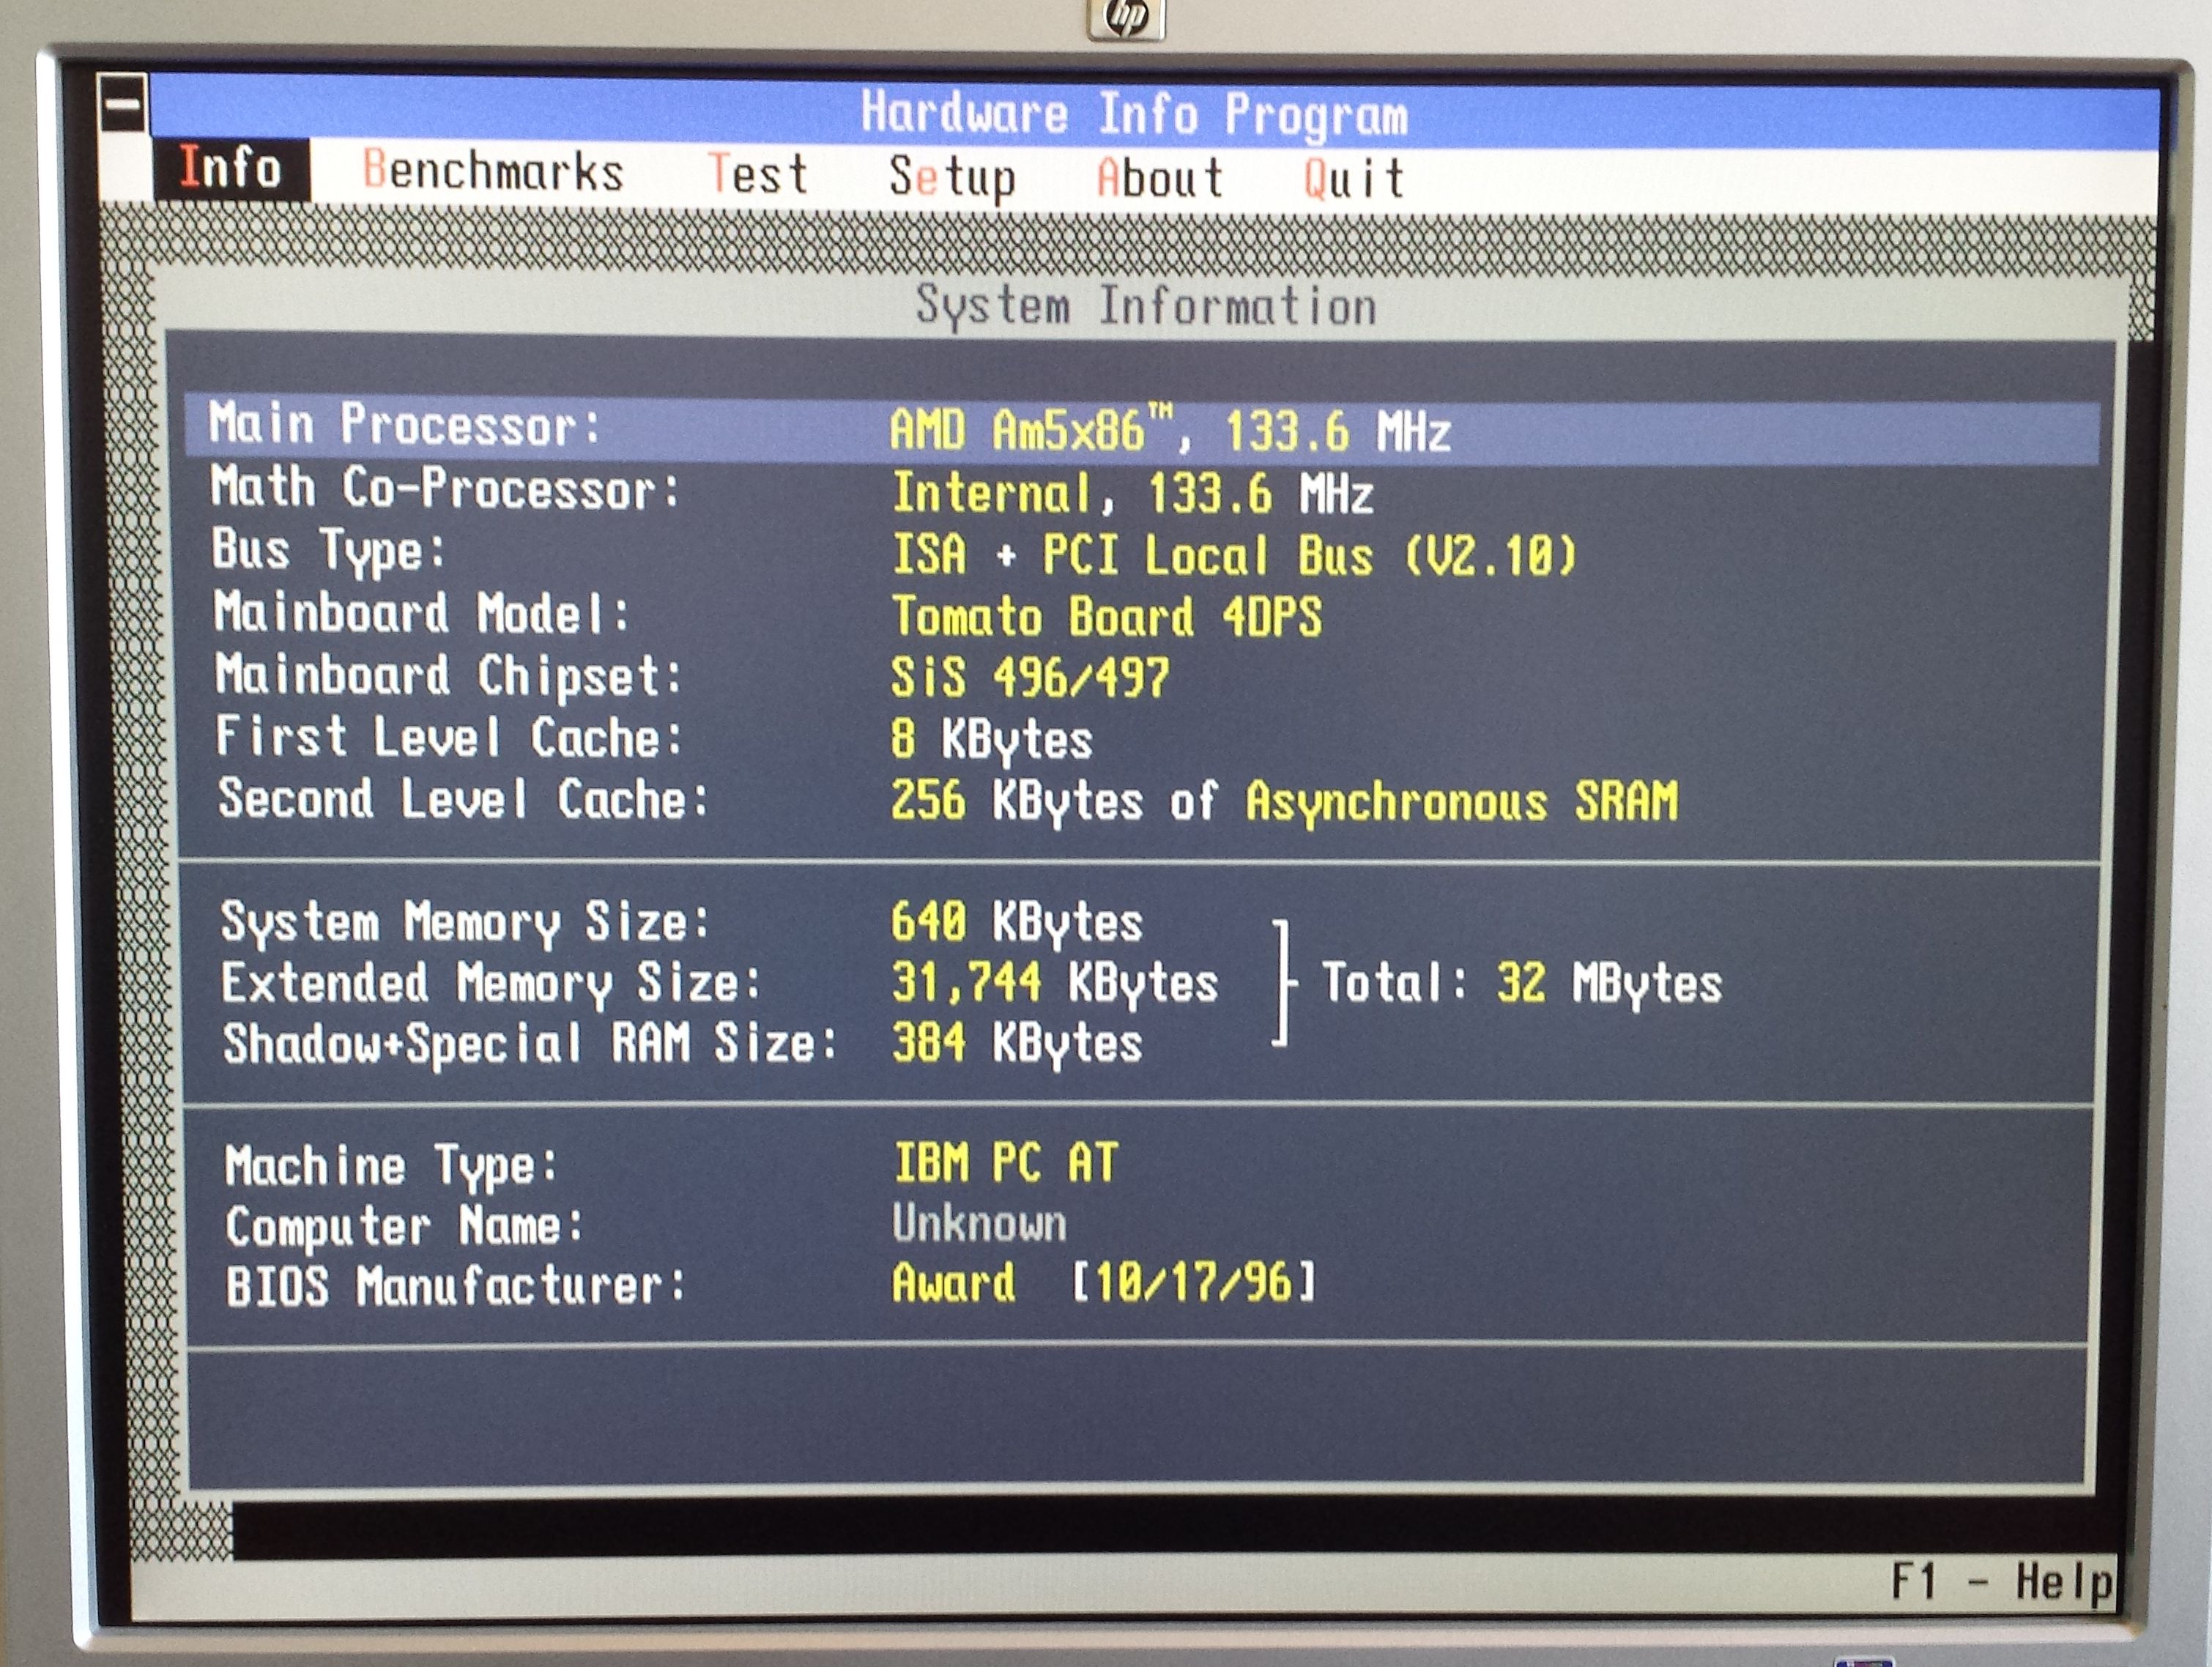2212x1667 pixels.
Task: Click the 8 KBytes cache value
Action: point(992,740)
